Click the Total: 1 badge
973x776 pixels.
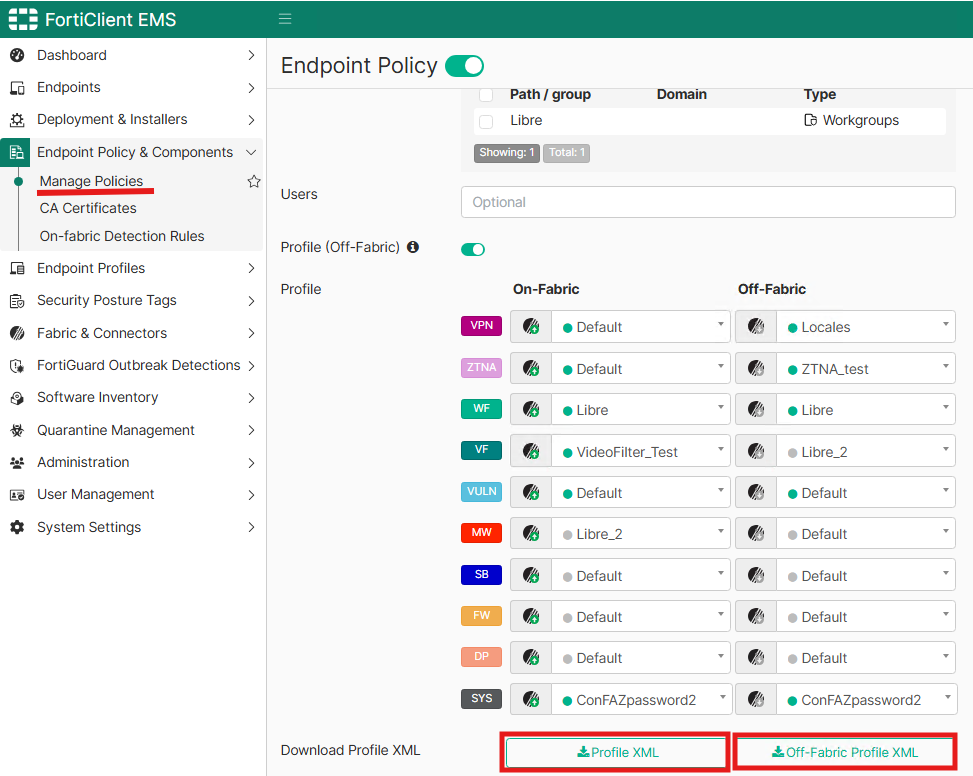pos(566,153)
